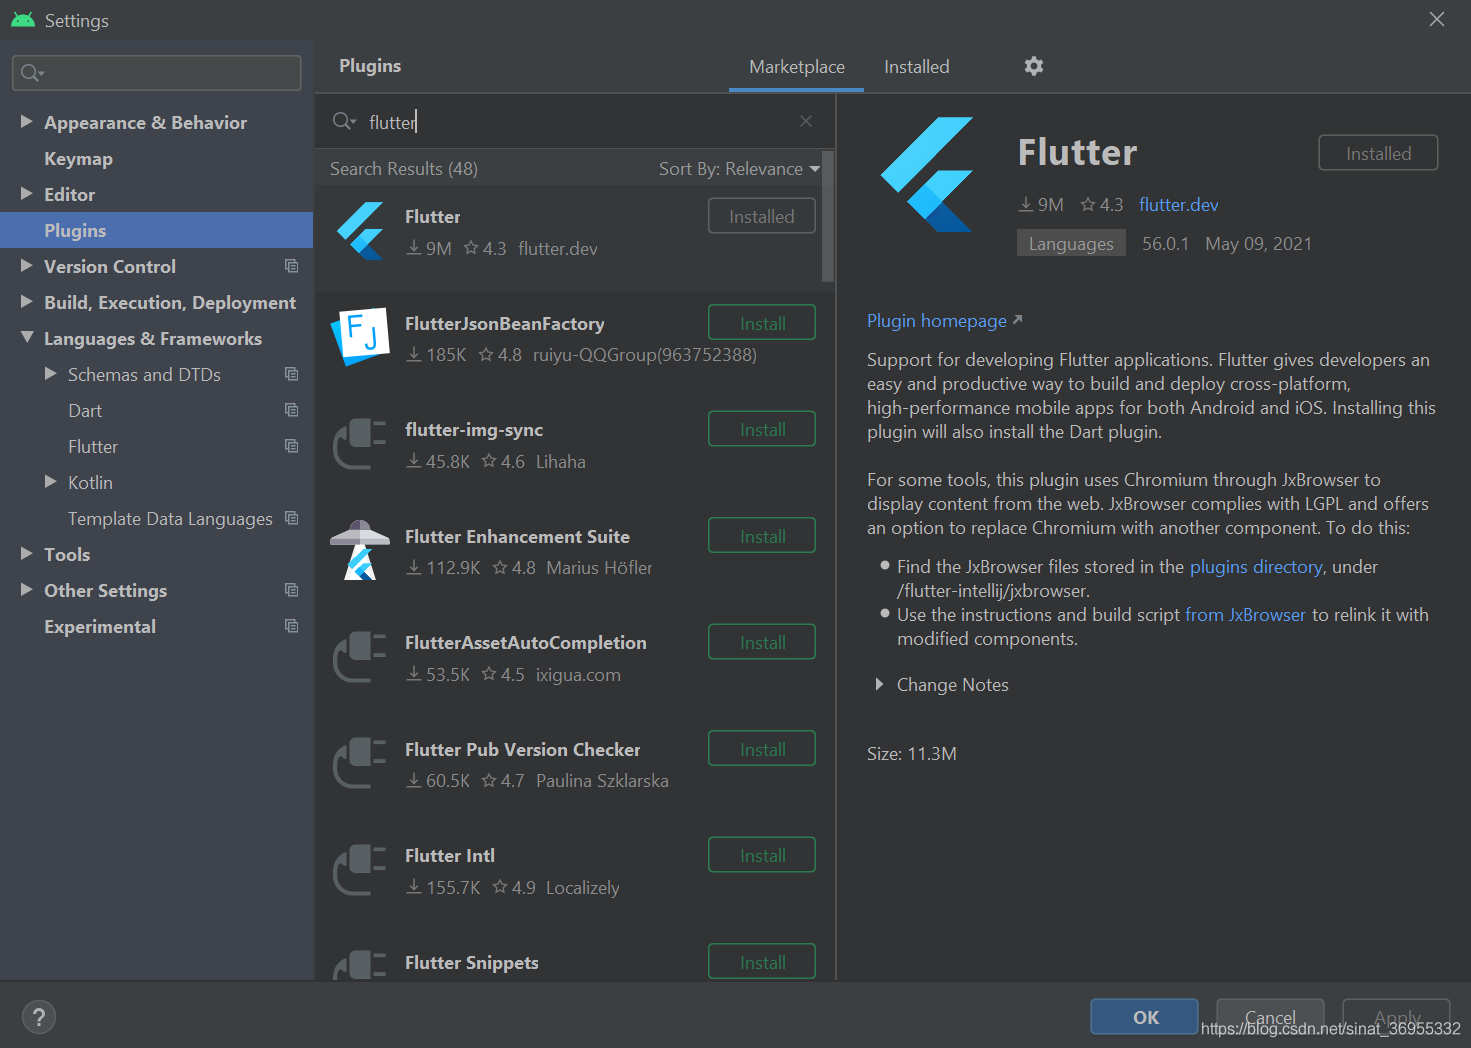Click the 'Search Results (48)' label
The width and height of the screenshot is (1471, 1048).
tap(404, 169)
